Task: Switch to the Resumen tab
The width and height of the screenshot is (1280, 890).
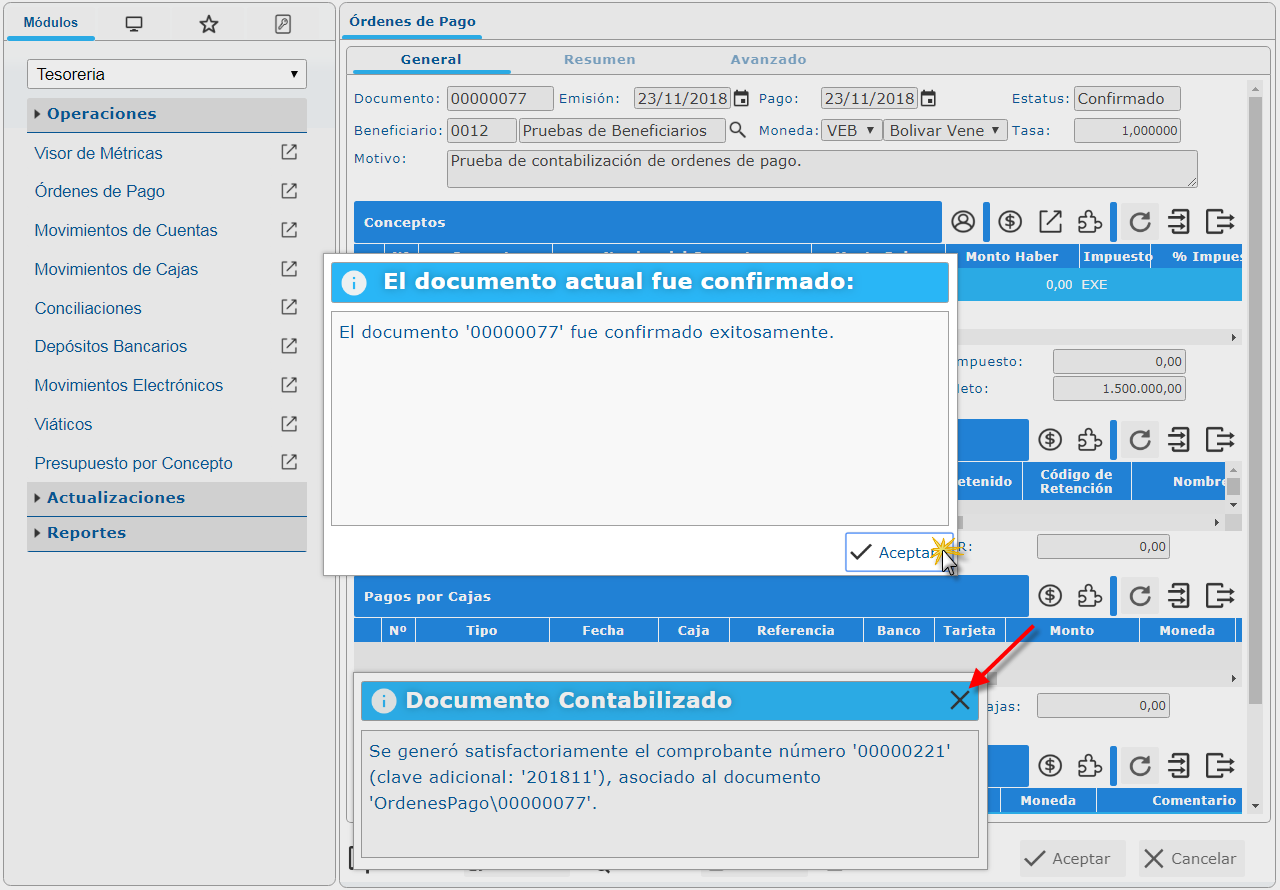Action: (599, 59)
